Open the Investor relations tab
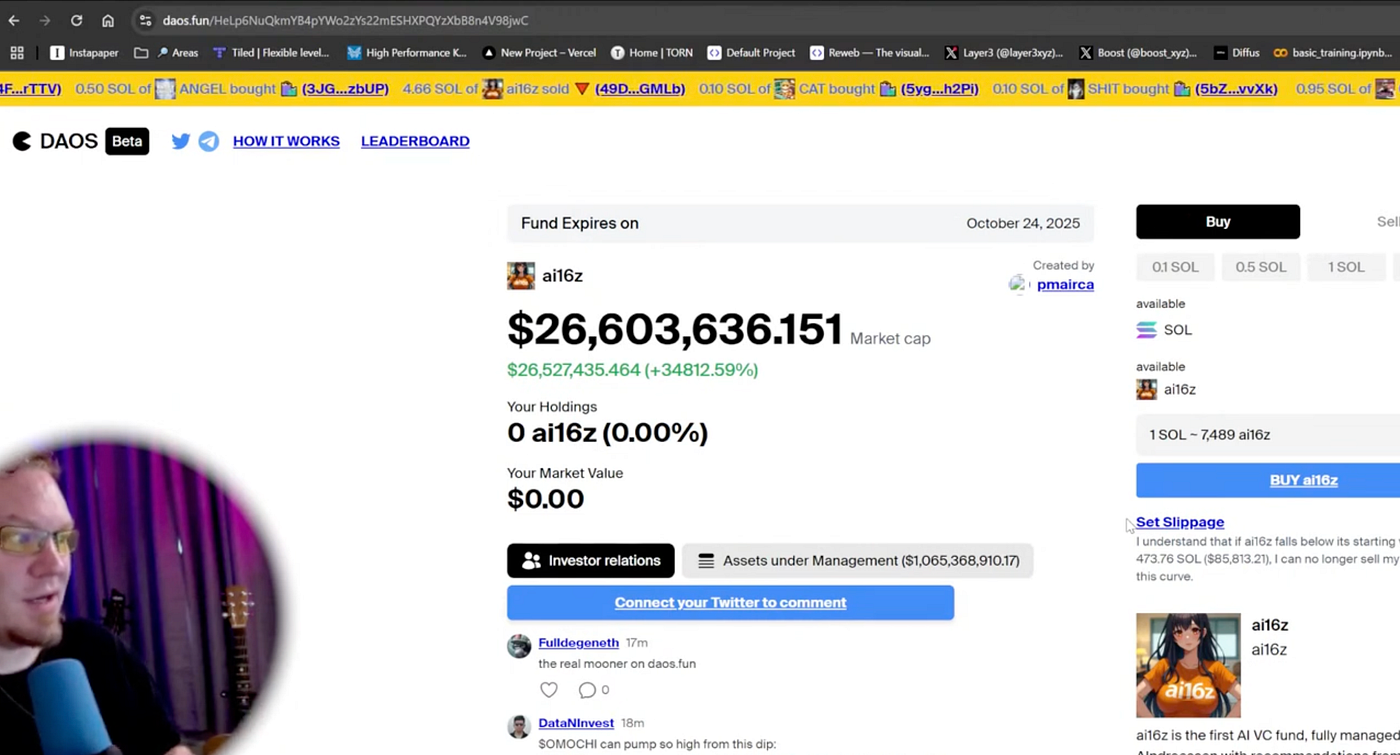 590,561
